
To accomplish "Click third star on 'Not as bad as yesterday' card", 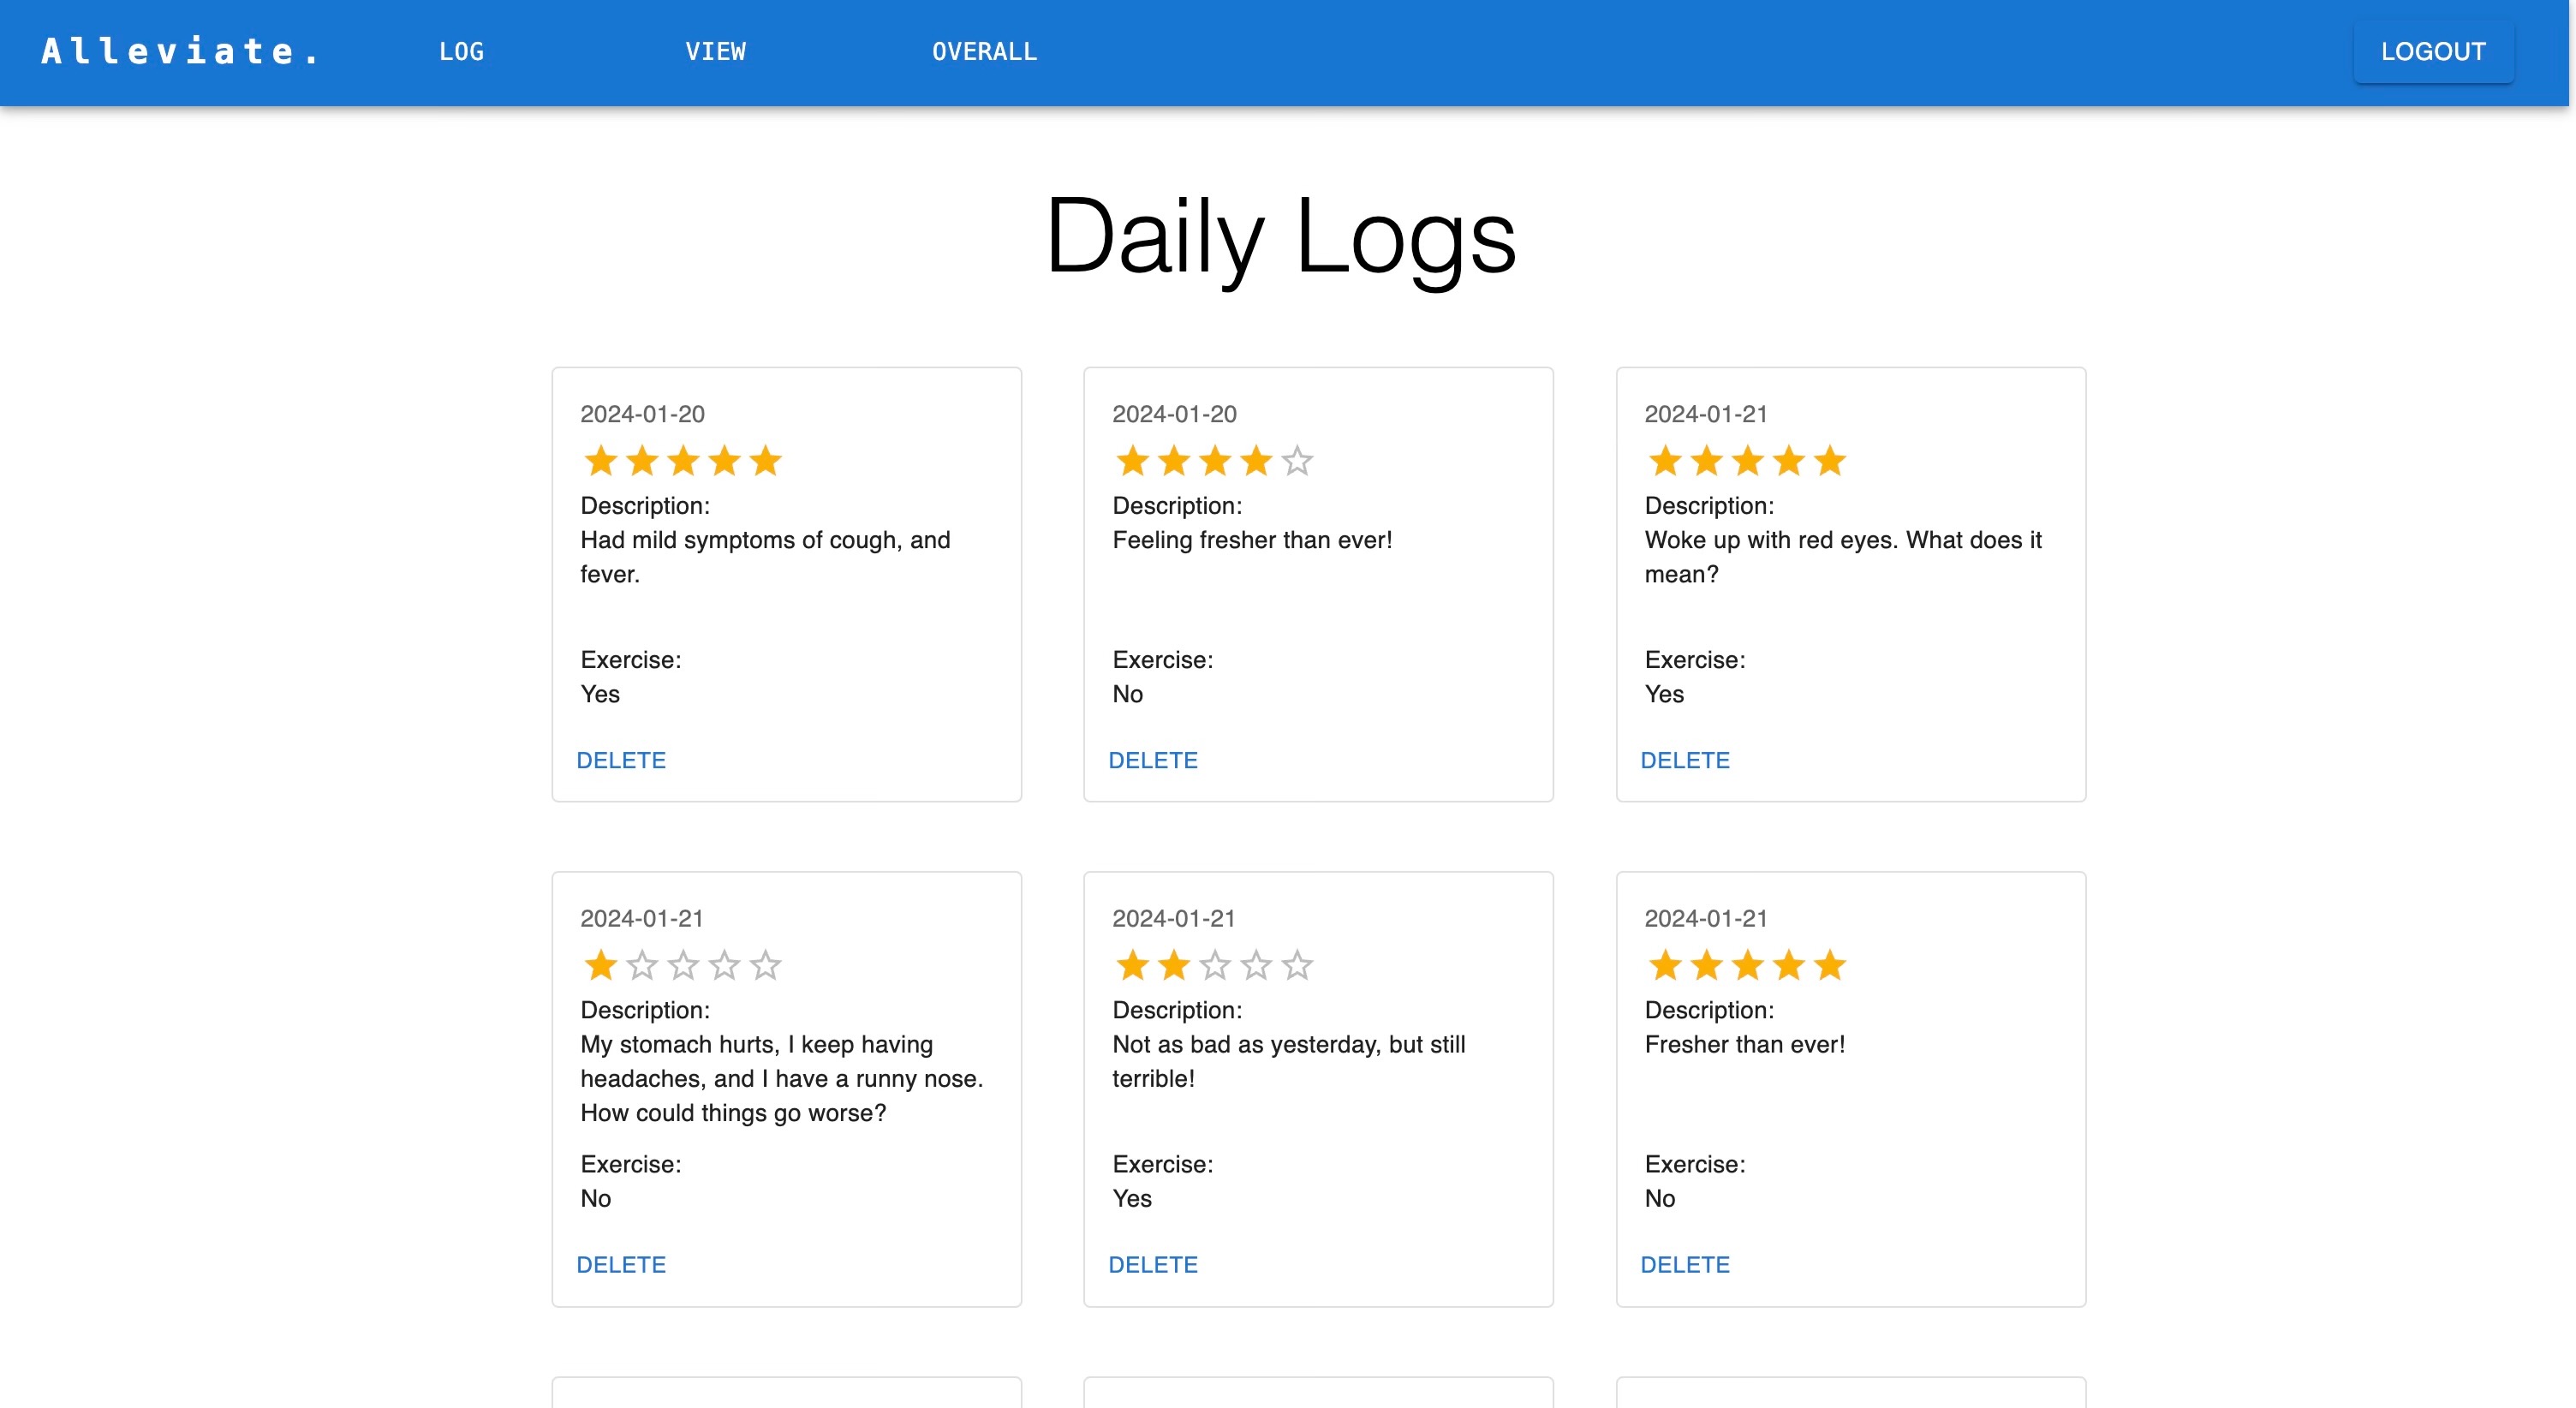I will [x=1215, y=966].
